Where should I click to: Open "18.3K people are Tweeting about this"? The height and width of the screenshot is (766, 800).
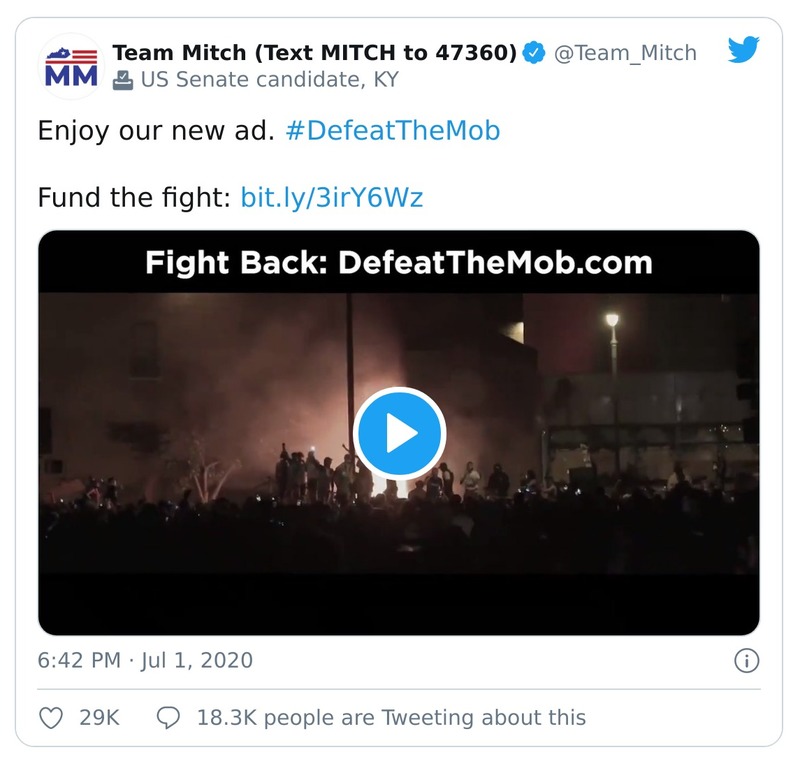391,717
